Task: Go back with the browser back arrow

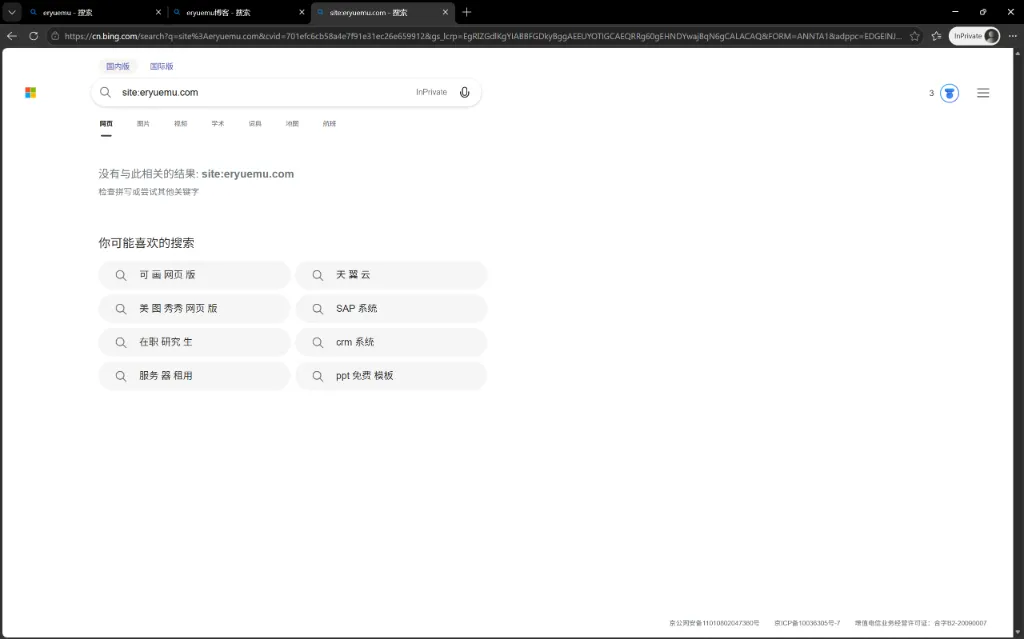Action: (x=12, y=36)
